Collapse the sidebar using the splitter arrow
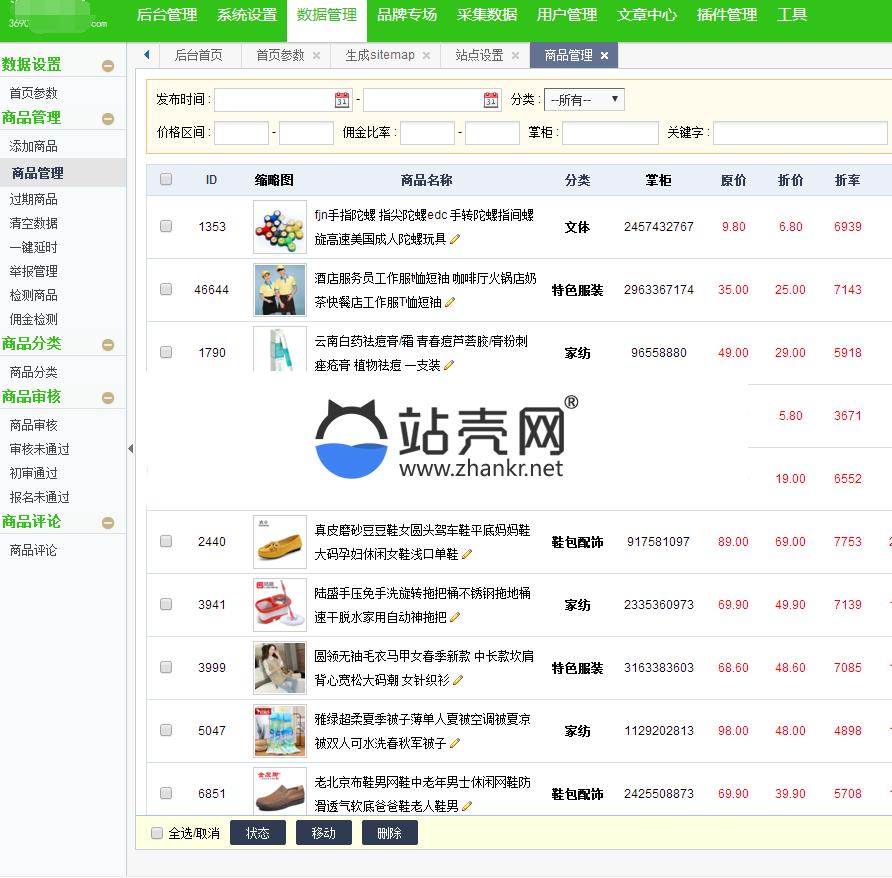The image size is (892, 878). (130, 449)
